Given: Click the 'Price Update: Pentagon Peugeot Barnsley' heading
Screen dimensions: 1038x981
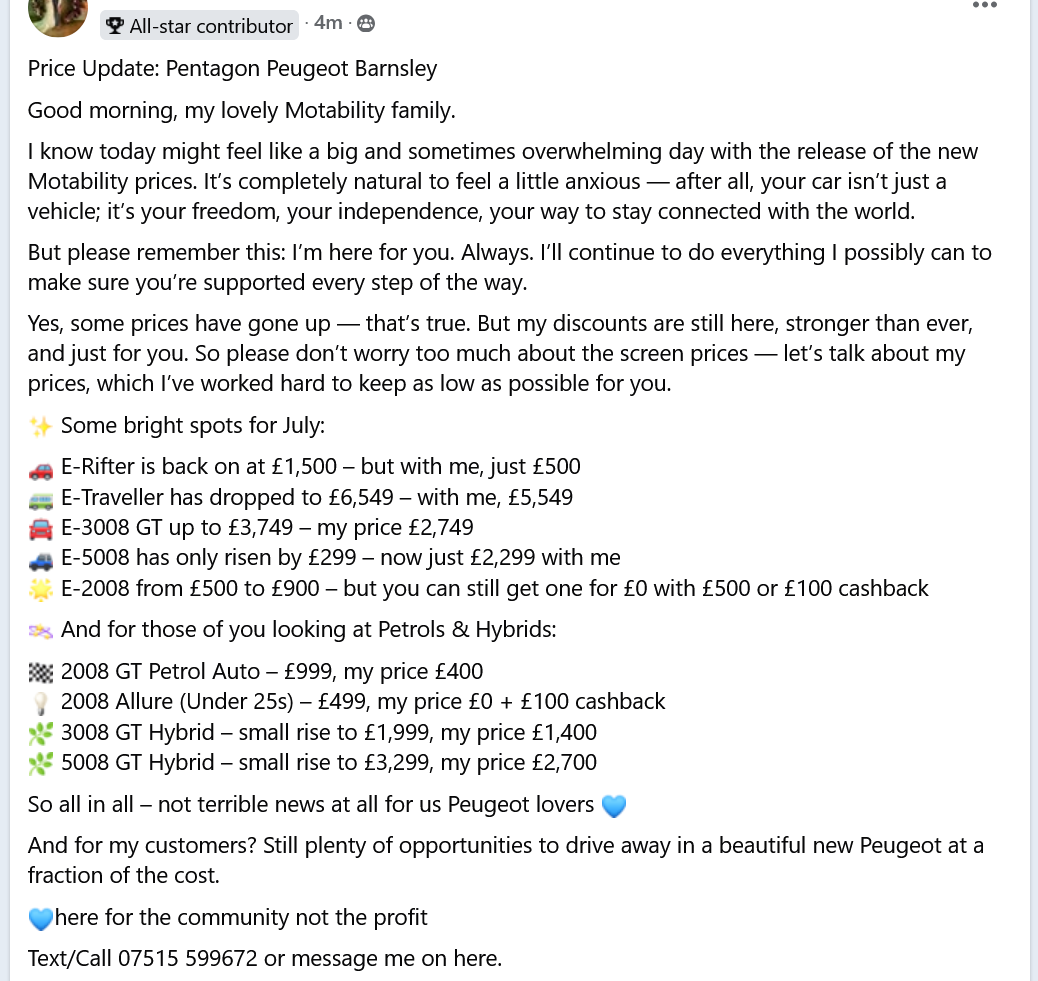Looking at the screenshot, I should pyautogui.click(x=232, y=69).
